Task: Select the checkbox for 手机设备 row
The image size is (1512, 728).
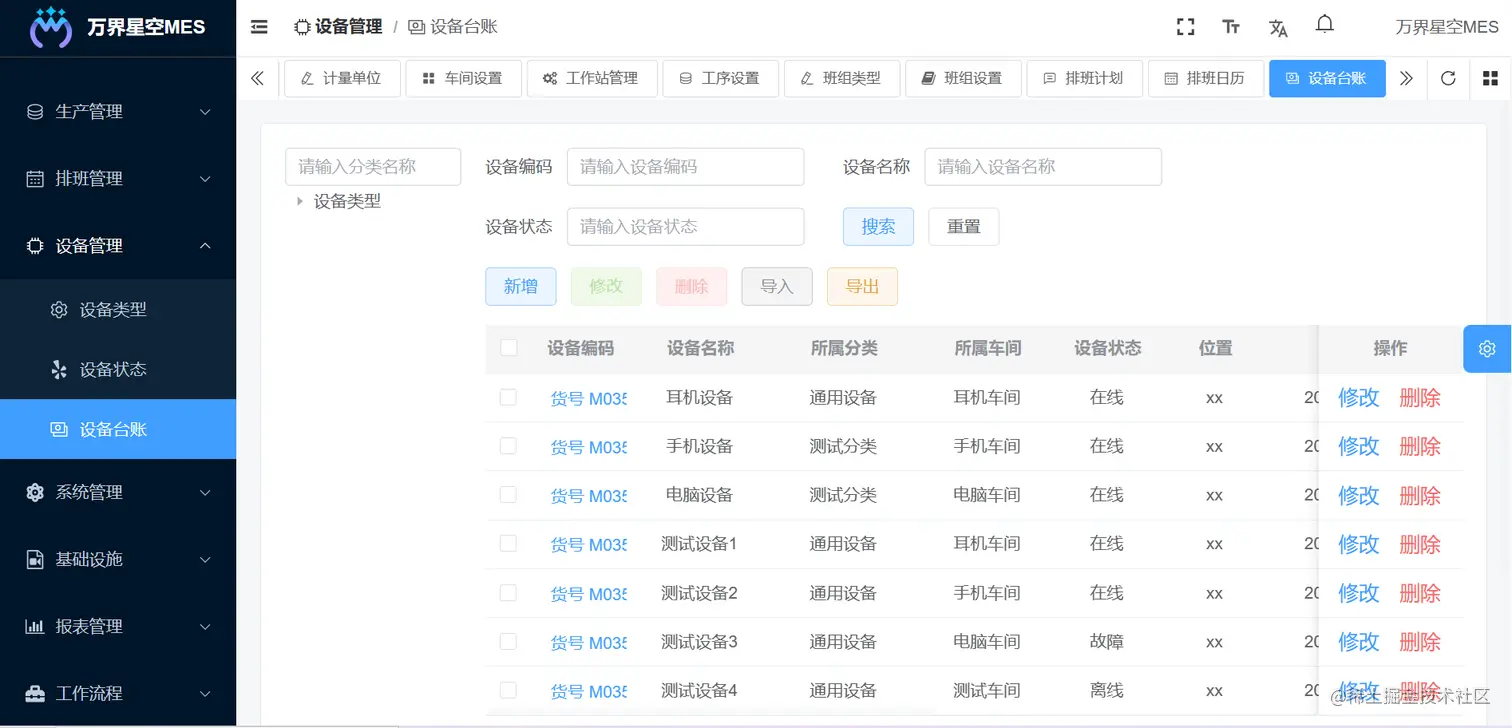Action: 508,446
